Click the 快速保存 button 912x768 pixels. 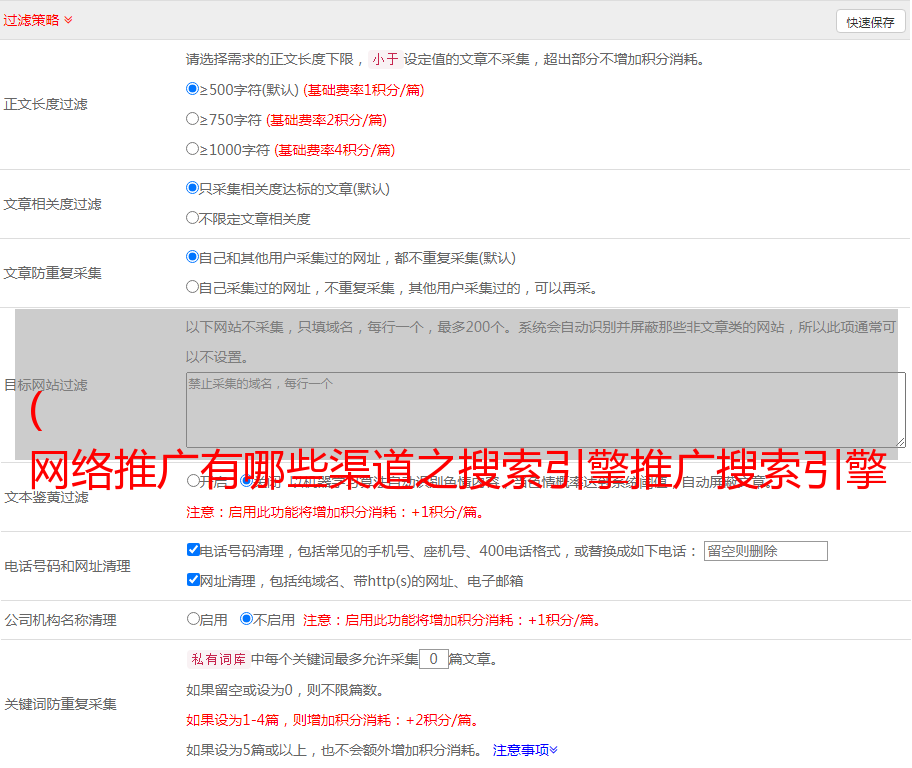click(x=869, y=22)
